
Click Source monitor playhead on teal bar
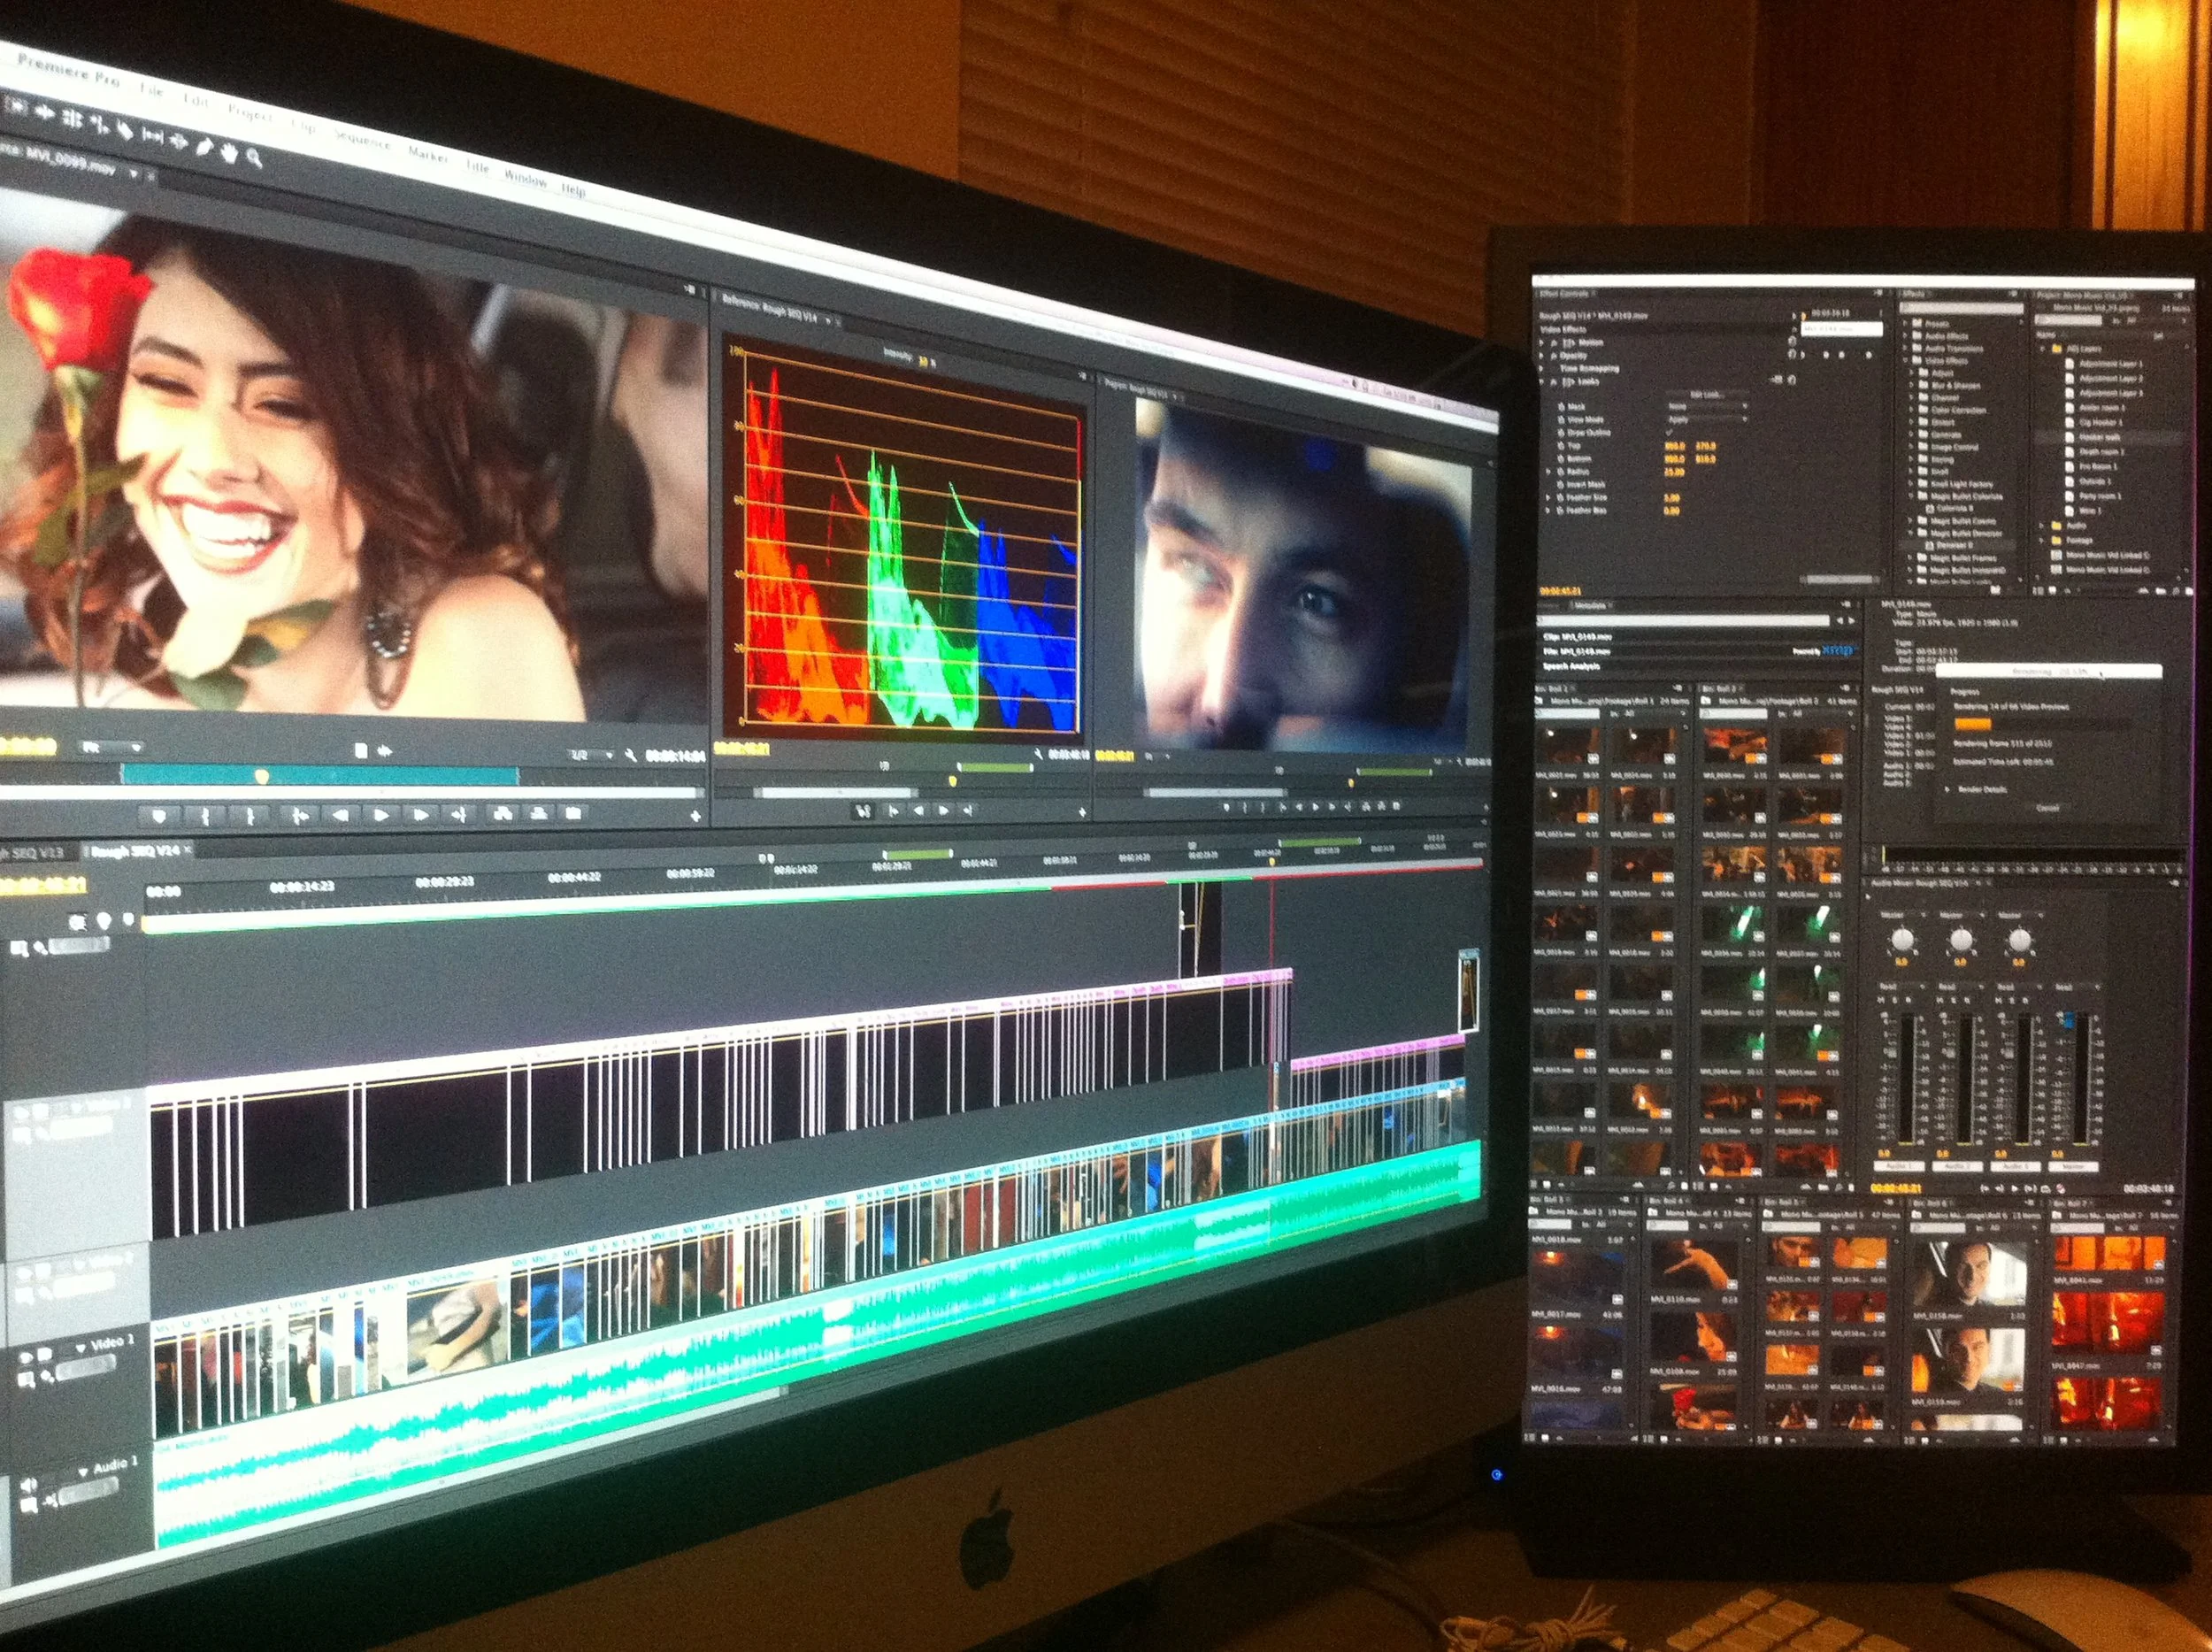262,777
